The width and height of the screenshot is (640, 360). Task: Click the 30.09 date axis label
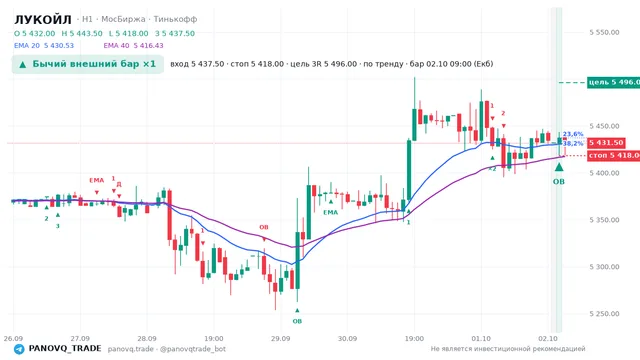tap(347, 339)
